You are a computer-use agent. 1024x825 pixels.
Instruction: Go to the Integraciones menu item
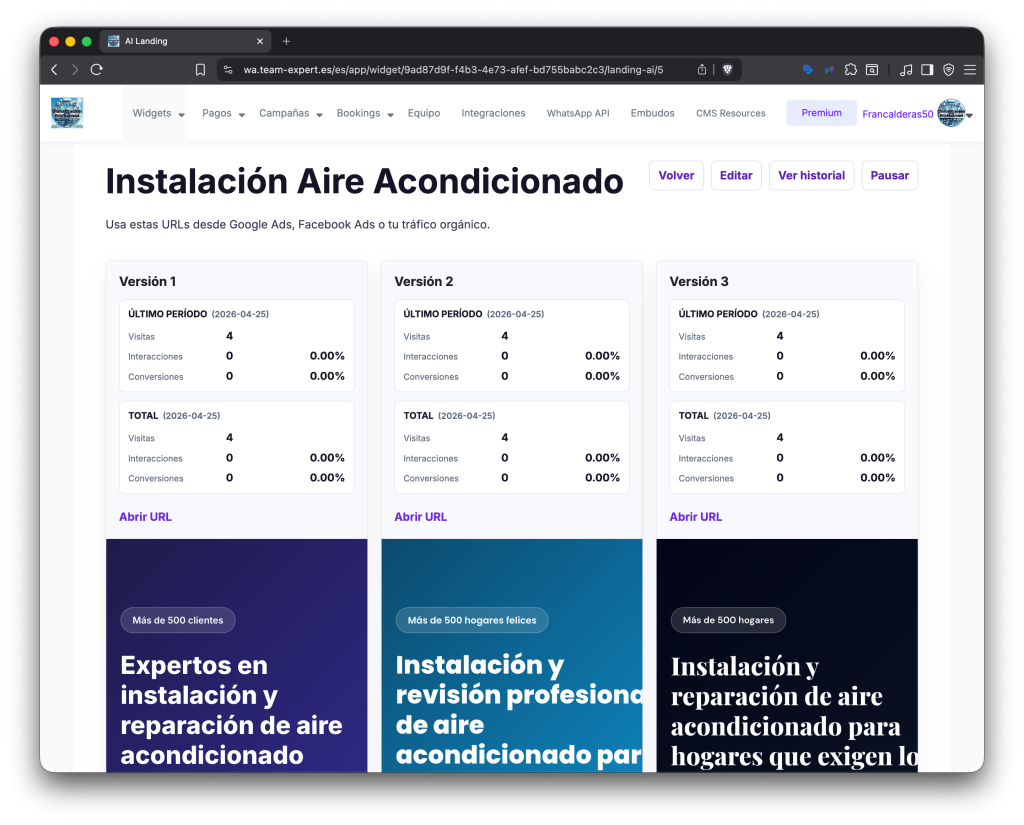coord(493,114)
